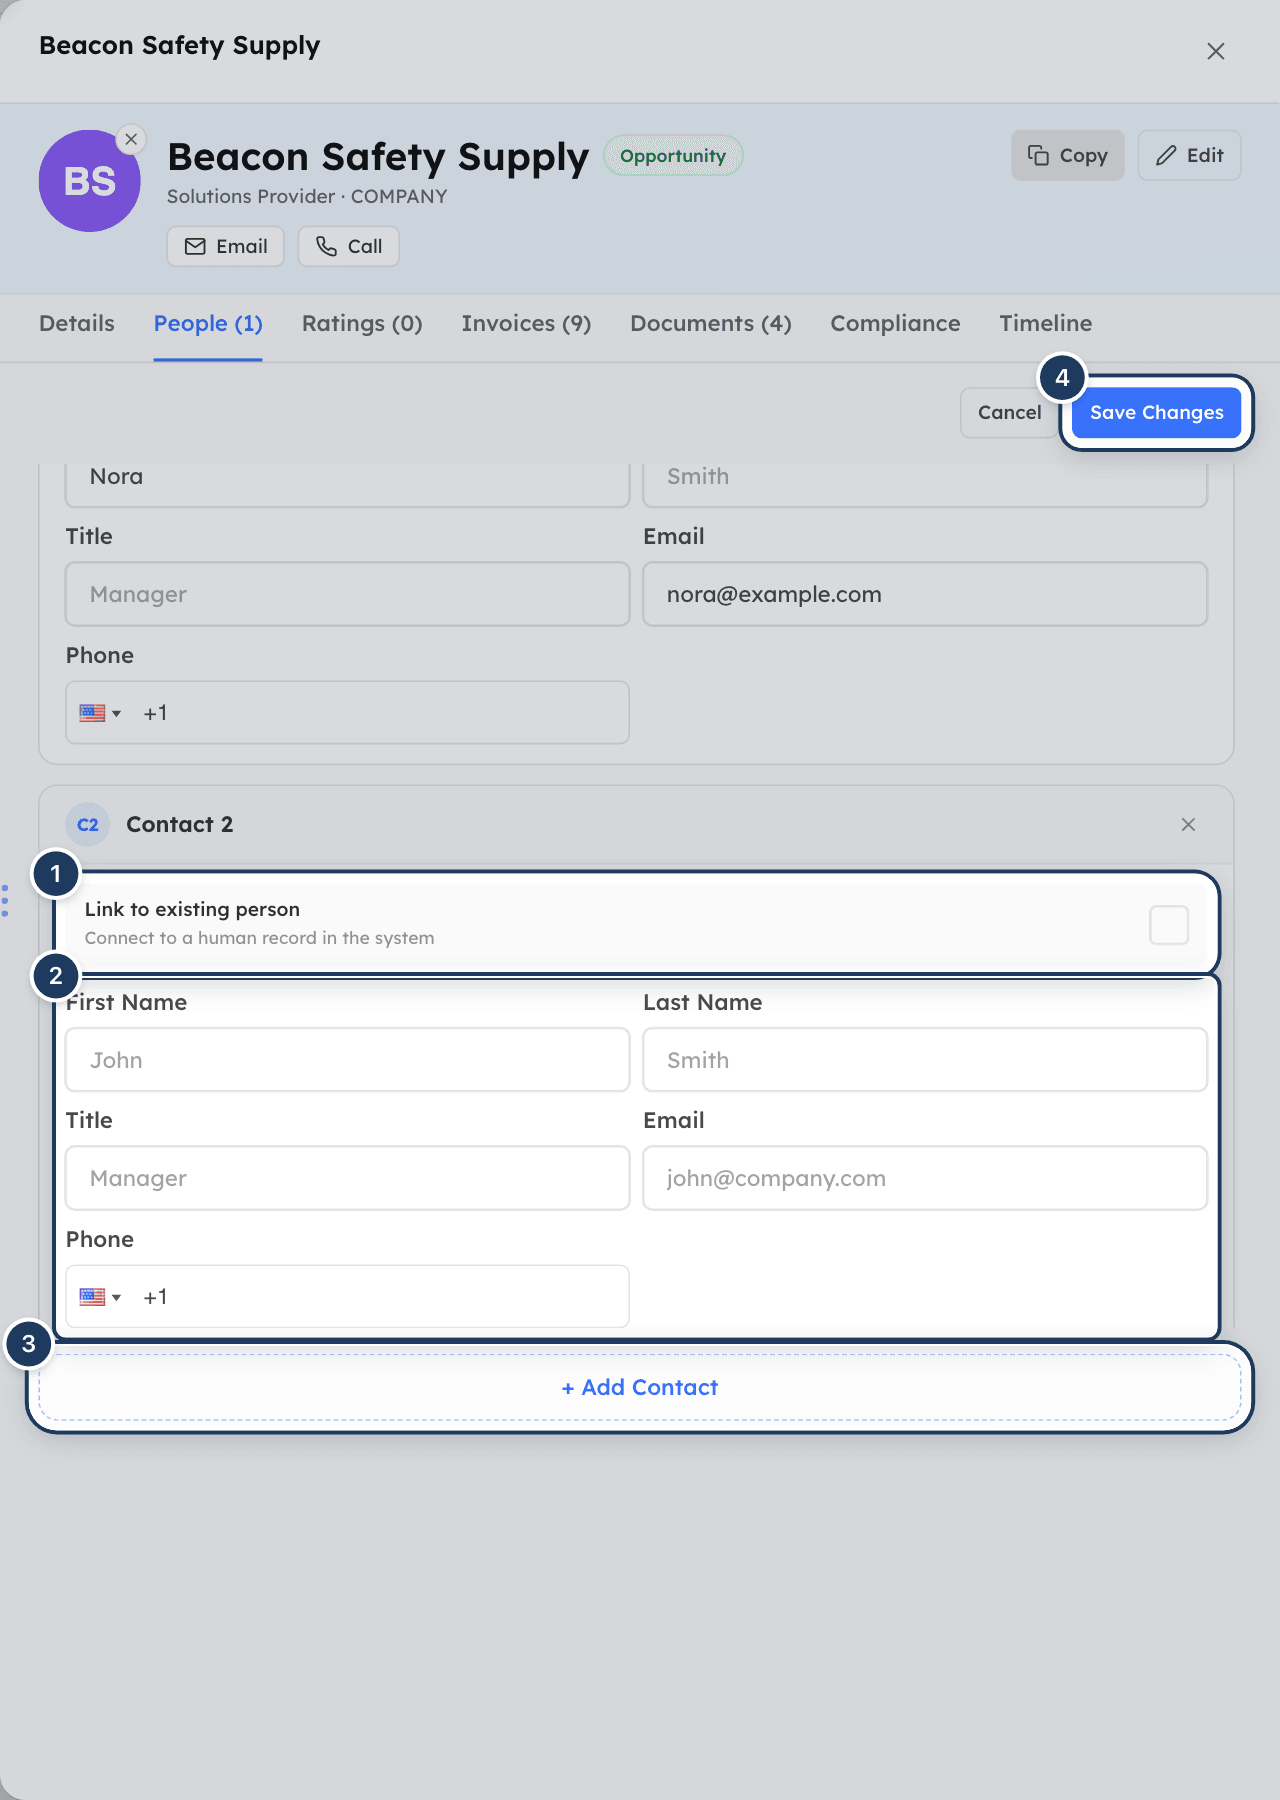Focus Contact 2 Title field
The height and width of the screenshot is (1800, 1280).
pos(348,1178)
